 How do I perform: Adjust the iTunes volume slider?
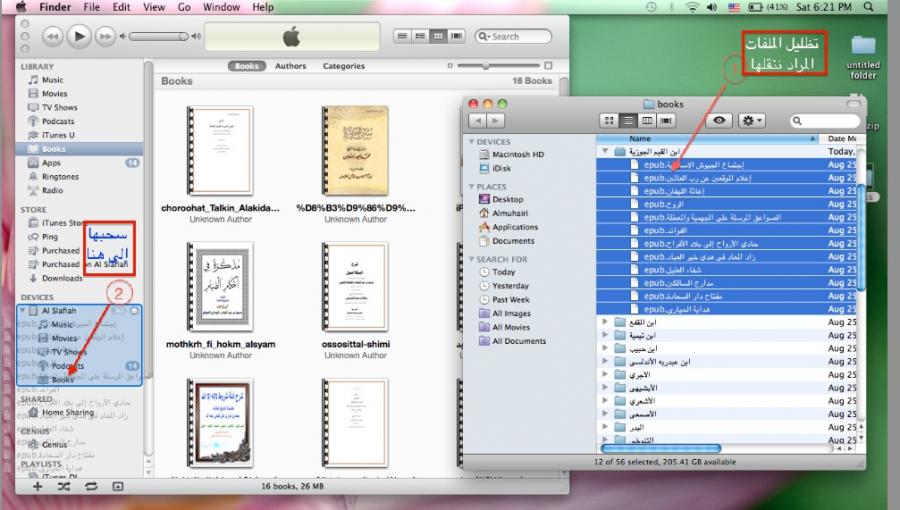pyautogui.click(x=160, y=36)
